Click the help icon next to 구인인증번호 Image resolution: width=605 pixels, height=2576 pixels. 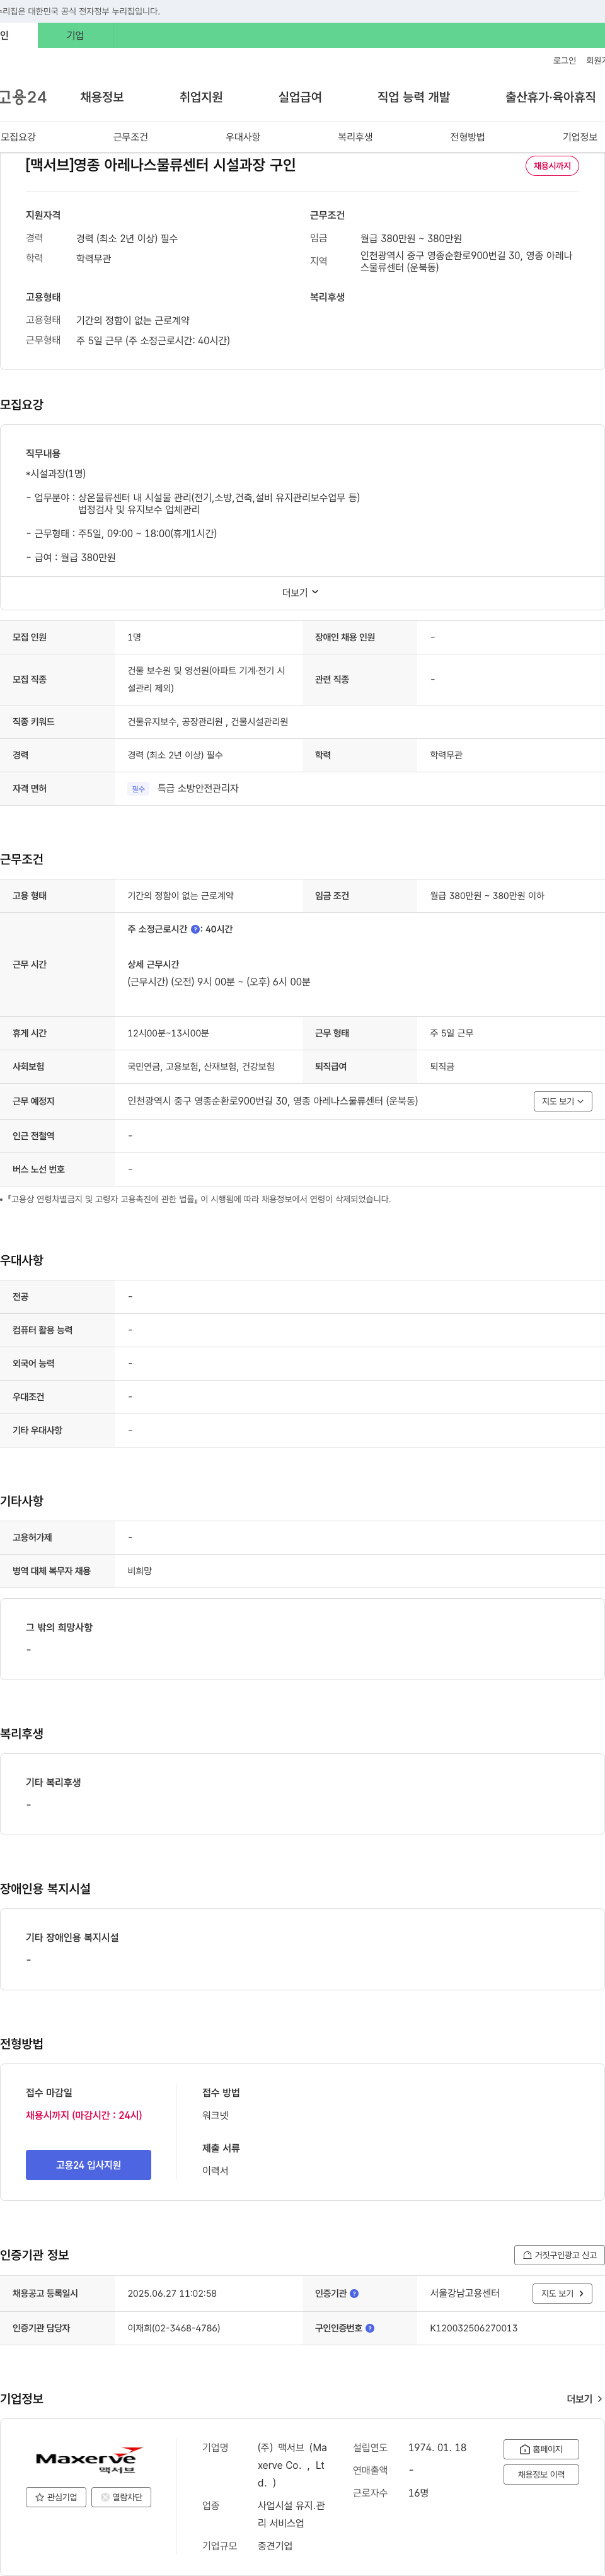[x=370, y=2328]
